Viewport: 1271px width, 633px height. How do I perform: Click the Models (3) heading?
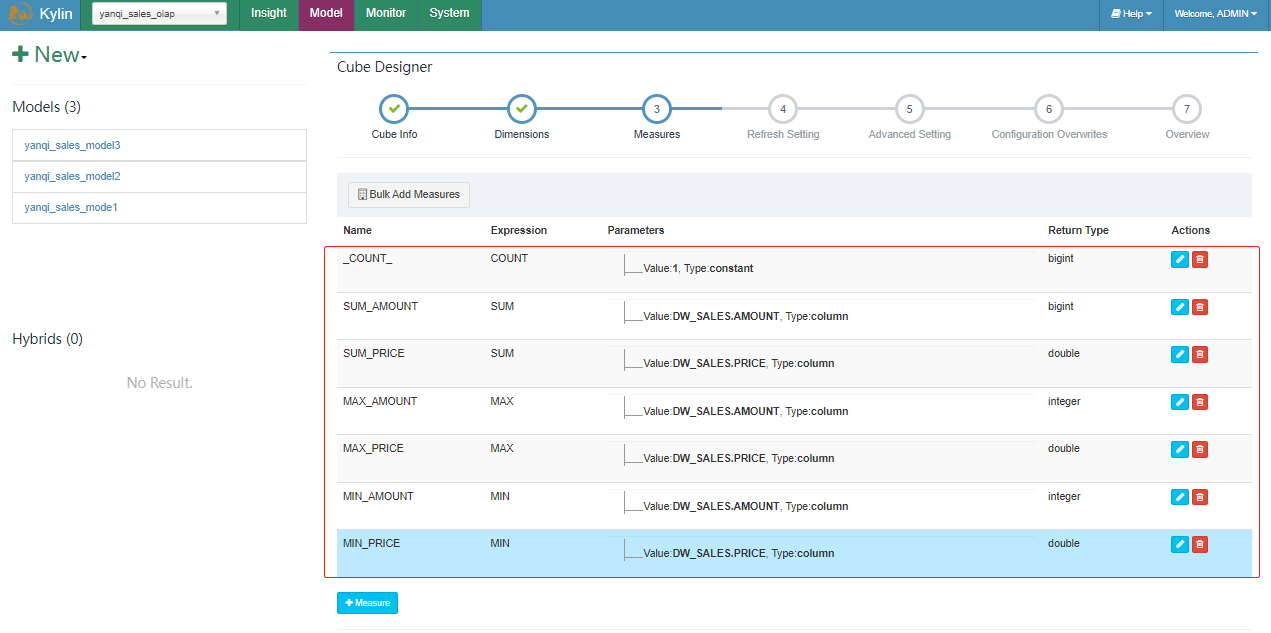pyautogui.click(x=46, y=107)
